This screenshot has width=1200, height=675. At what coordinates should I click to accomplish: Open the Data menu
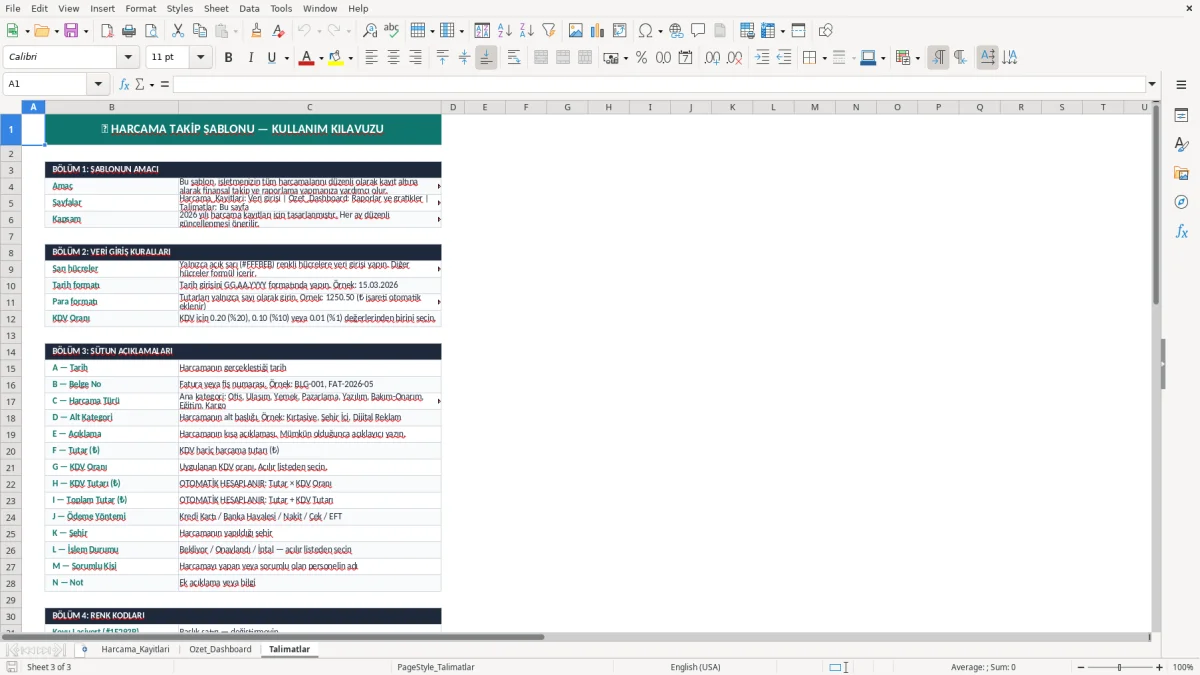click(249, 8)
